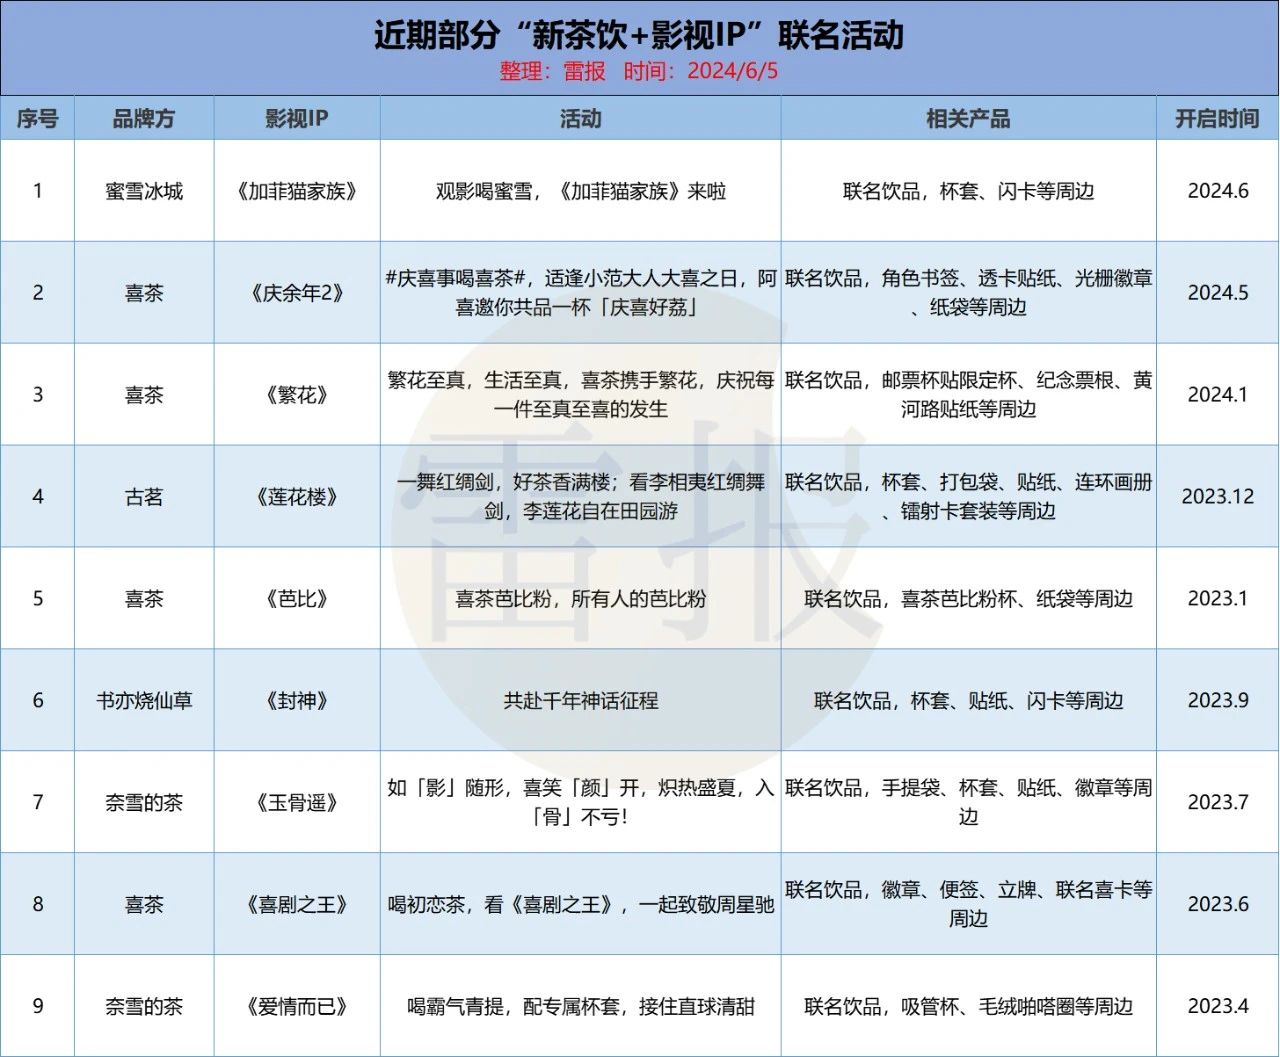Select the 序号 column header
Image resolution: width=1280 pixels, height=1057 pixels.
click(x=37, y=119)
